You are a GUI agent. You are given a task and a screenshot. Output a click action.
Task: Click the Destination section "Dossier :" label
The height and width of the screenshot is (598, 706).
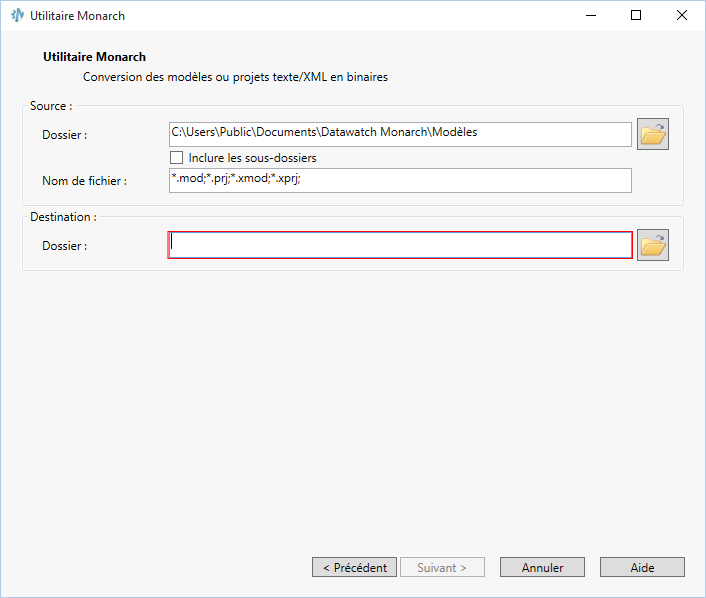click(65, 246)
